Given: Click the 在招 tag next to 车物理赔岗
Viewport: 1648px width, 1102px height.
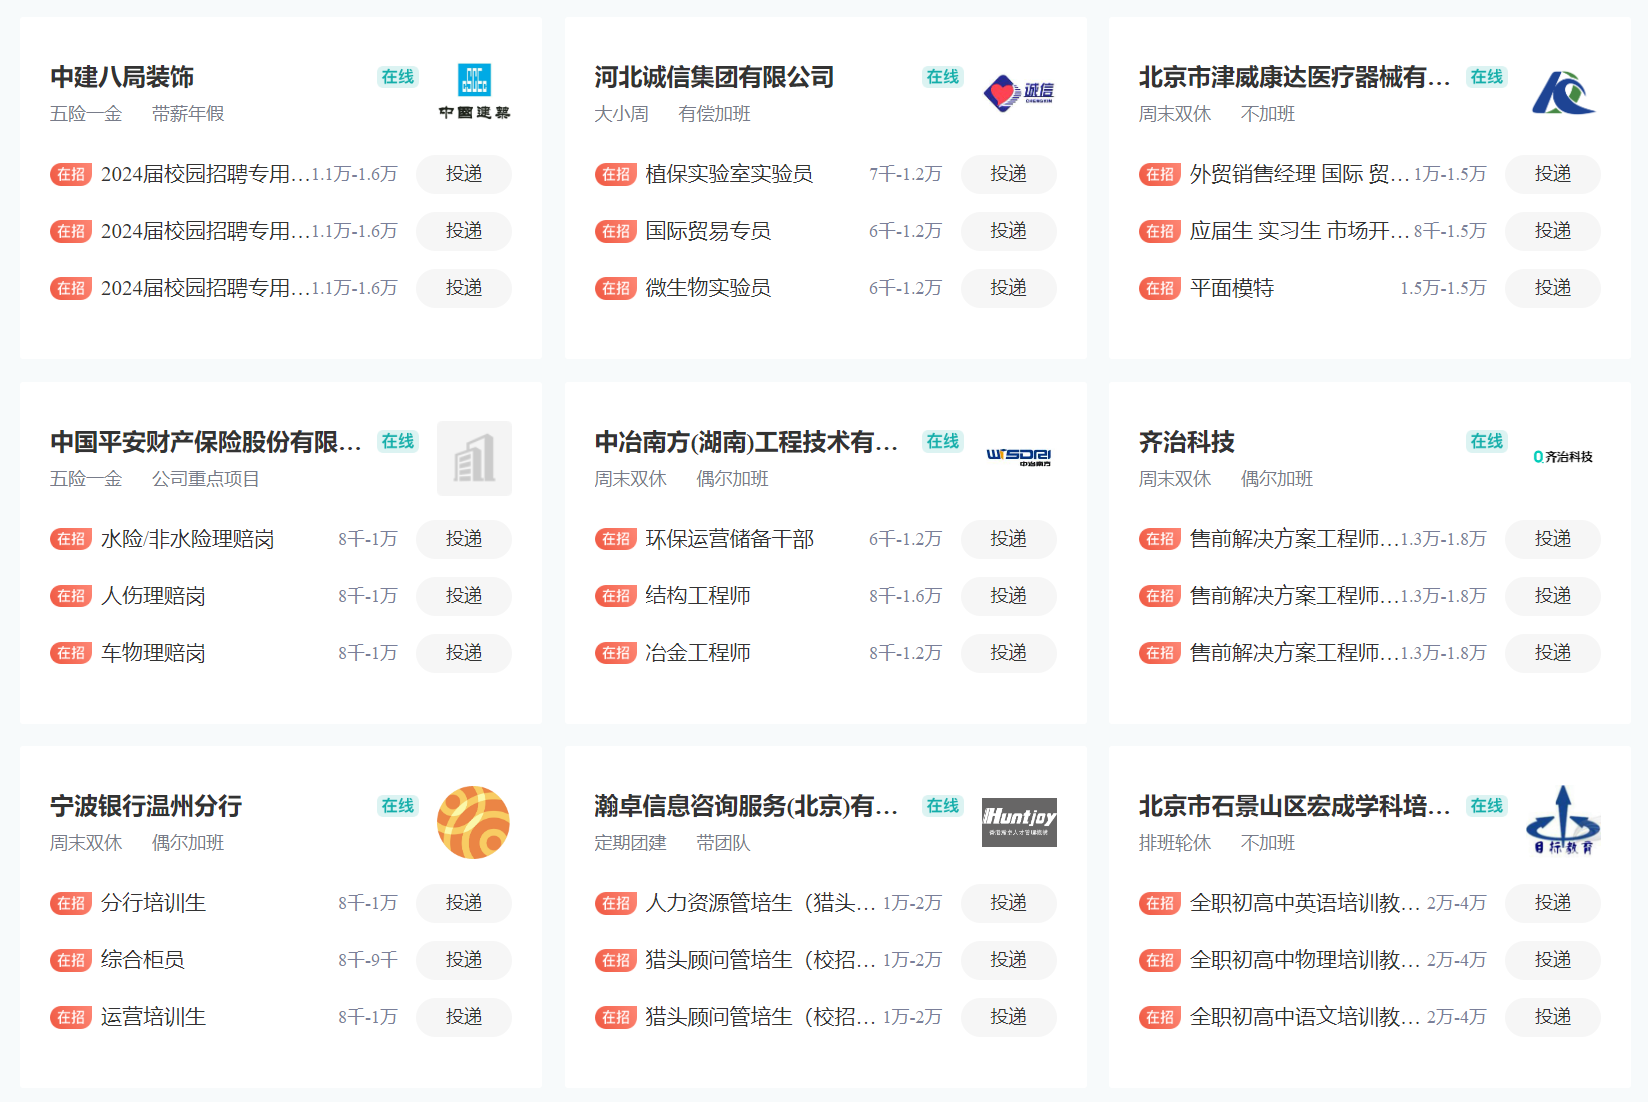Looking at the screenshot, I should pyautogui.click(x=71, y=653).
